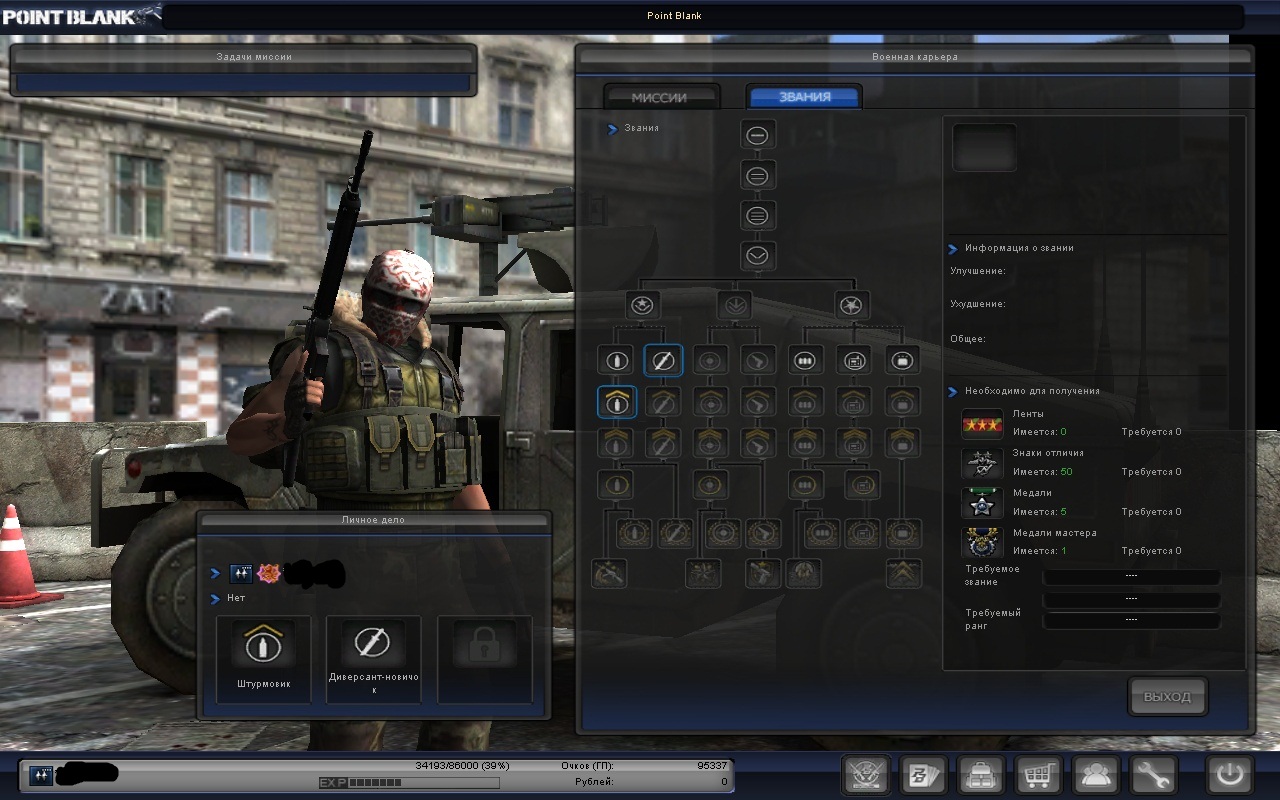1280x800 pixels.
Task: Click the Требуемое звание value field
Action: pyautogui.click(x=1131, y=577)
